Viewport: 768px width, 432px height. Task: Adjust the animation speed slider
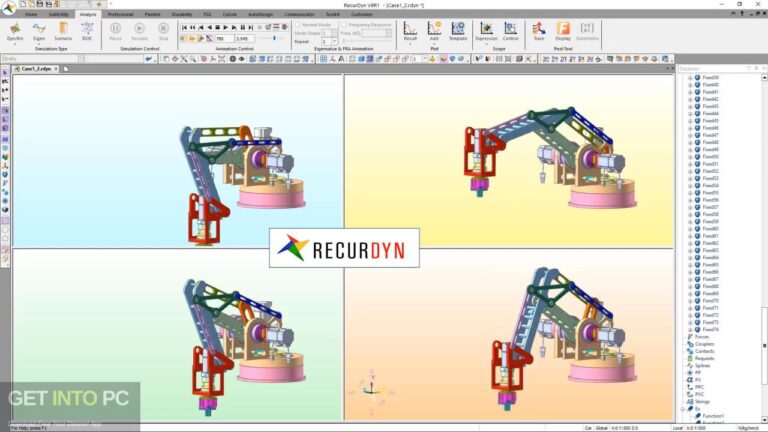(x=274, y=38)
